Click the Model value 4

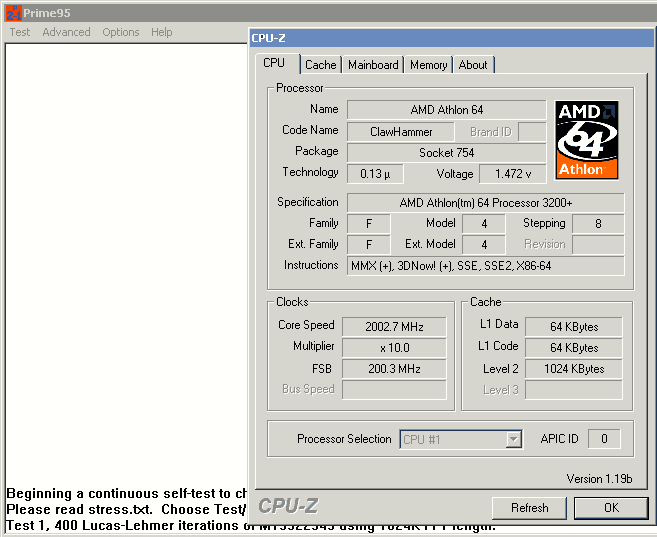[x=484, y=224]
